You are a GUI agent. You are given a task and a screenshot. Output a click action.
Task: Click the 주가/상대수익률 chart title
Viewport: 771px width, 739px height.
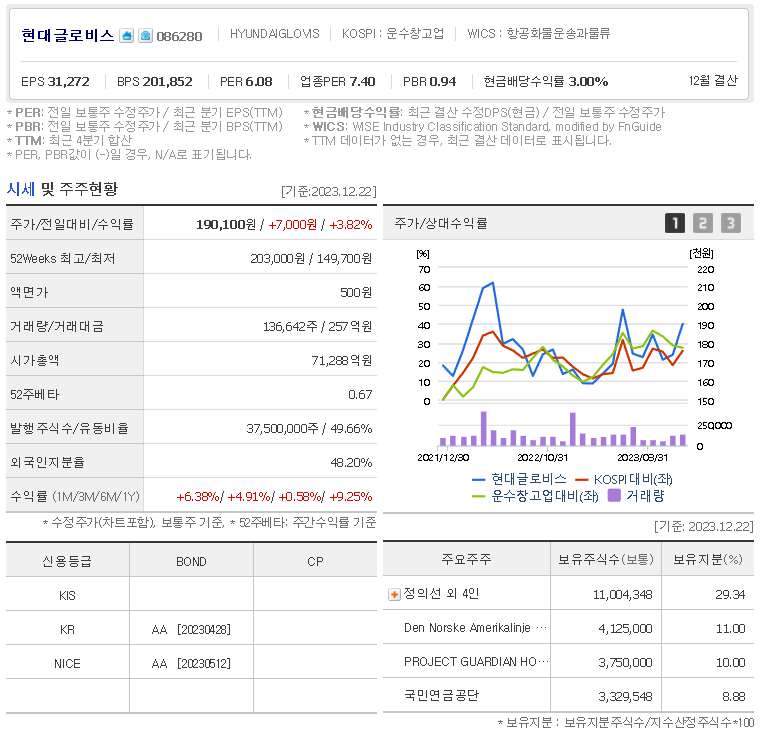(441, 223)
